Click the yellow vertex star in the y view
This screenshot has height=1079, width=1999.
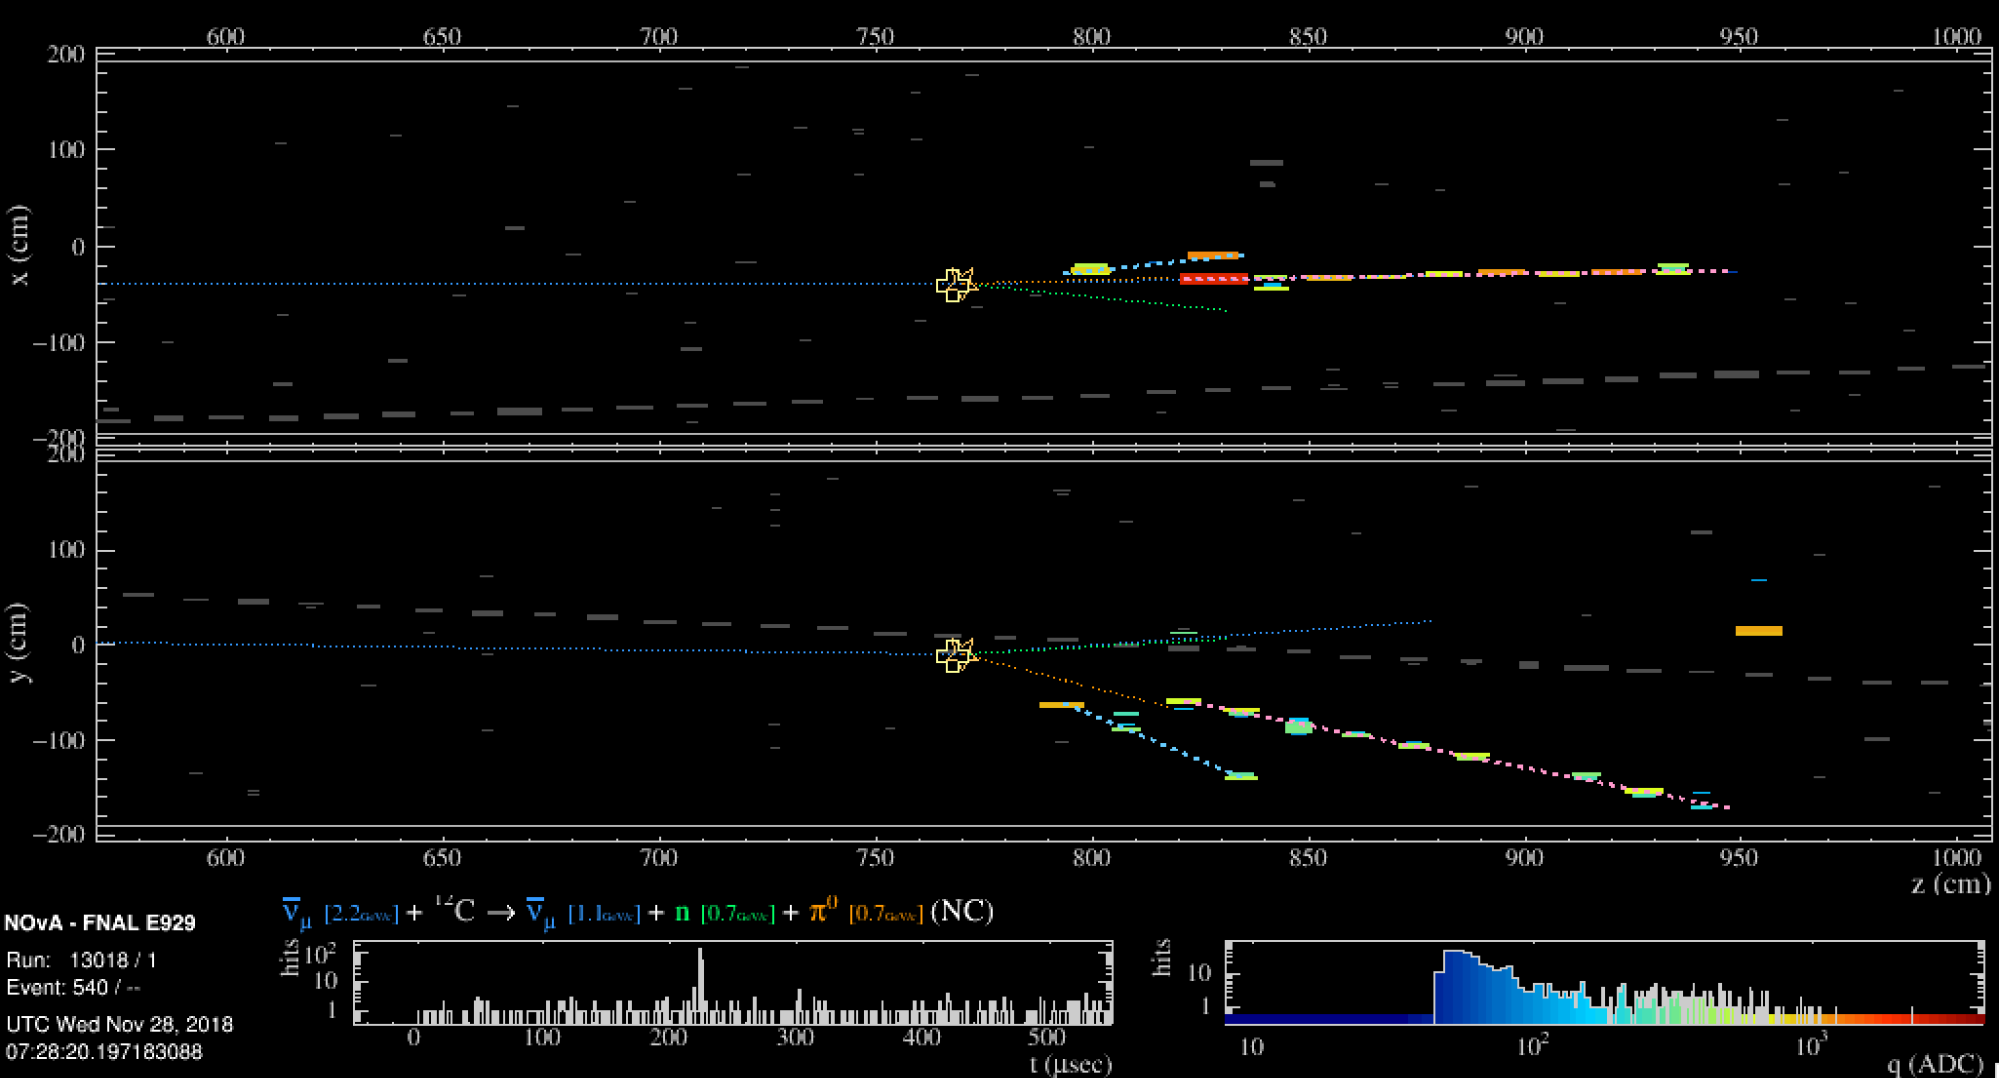tap(954, 655)
